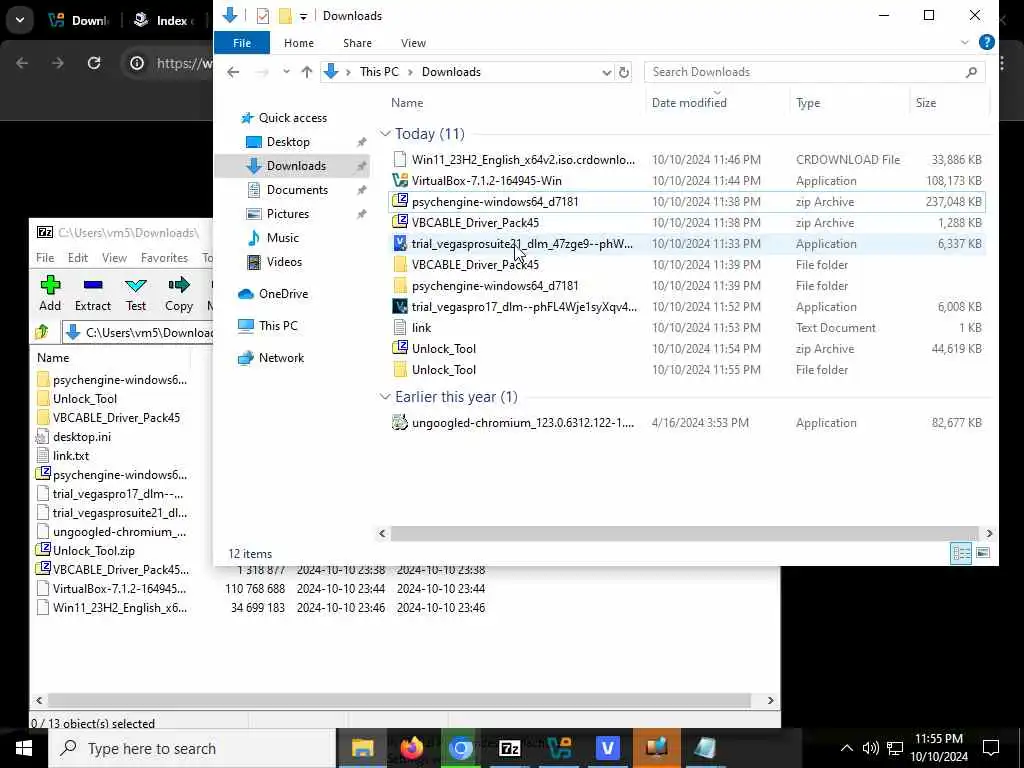1024x768 pixels.
Task: Click the Explorer Back arrow
Action: 233,72
